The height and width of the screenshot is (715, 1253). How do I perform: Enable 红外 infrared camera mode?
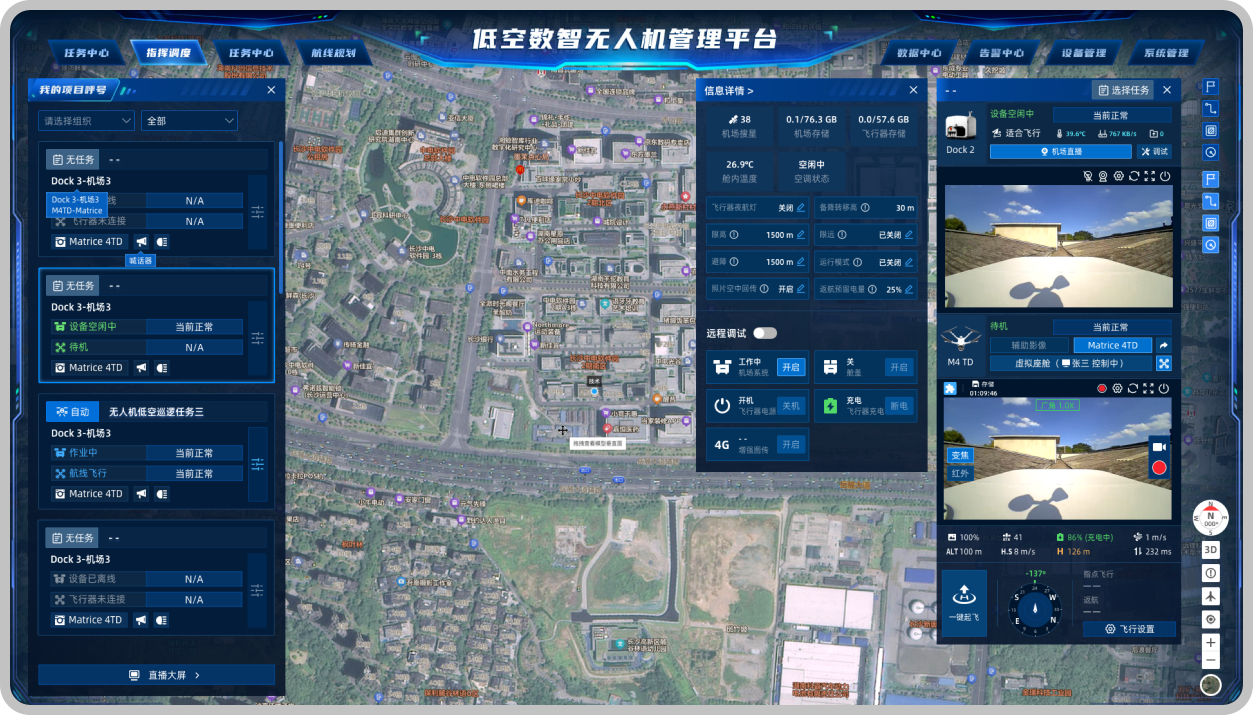pos(960,473)
